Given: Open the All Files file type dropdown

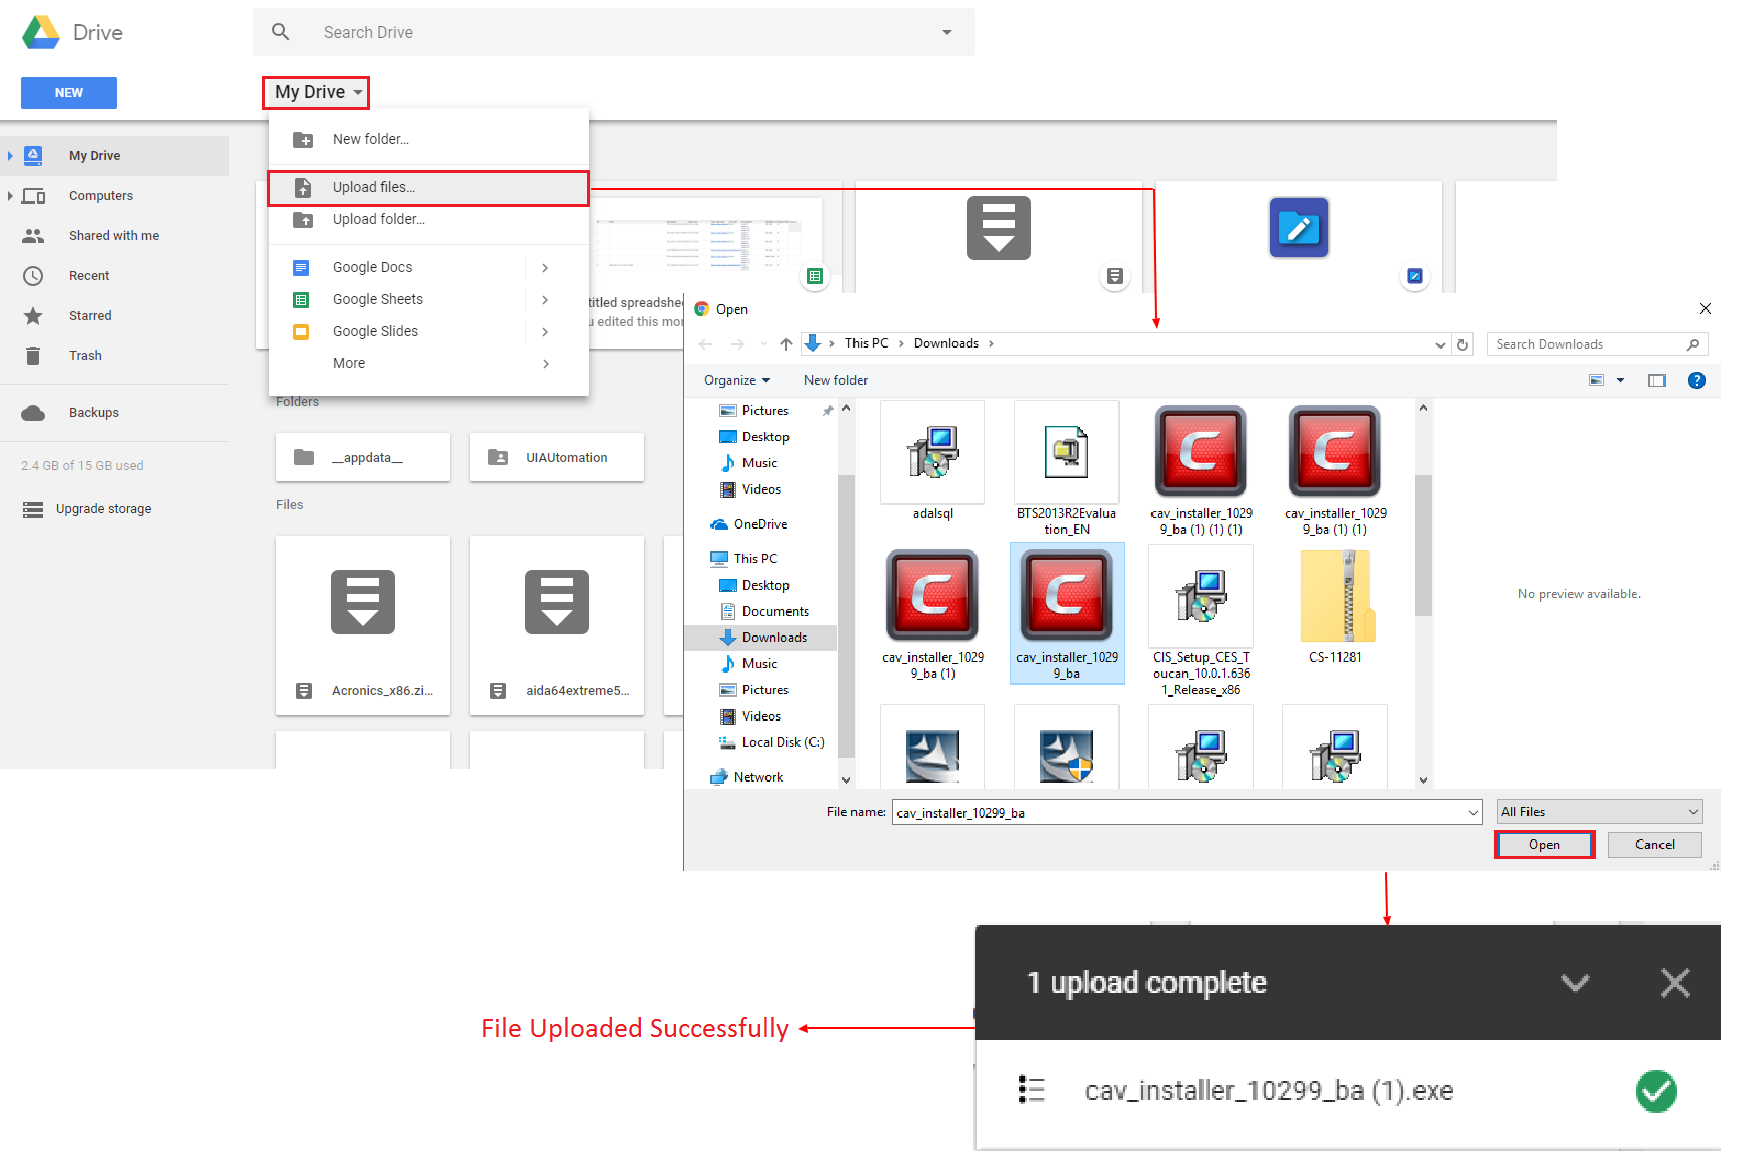Looking at the screenshot, I should [1597, 811].
